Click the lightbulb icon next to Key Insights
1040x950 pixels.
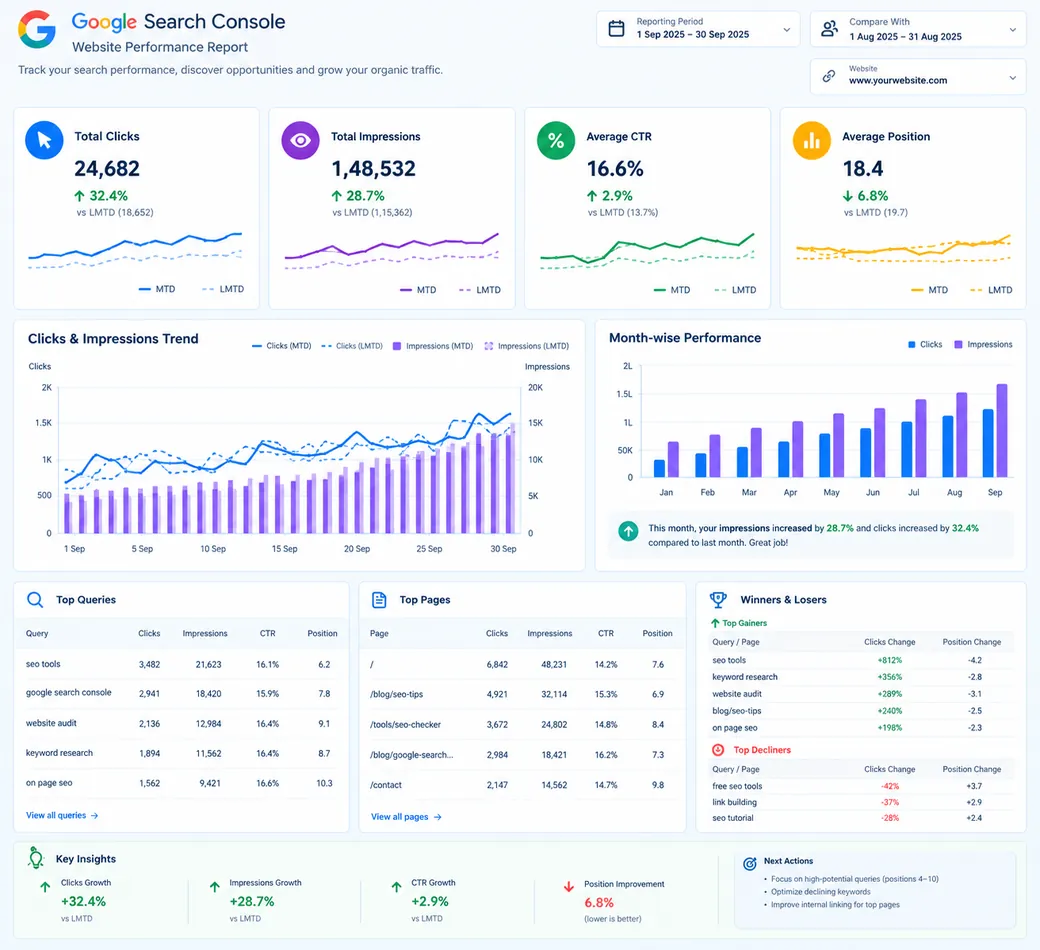[x=36, y=858]
